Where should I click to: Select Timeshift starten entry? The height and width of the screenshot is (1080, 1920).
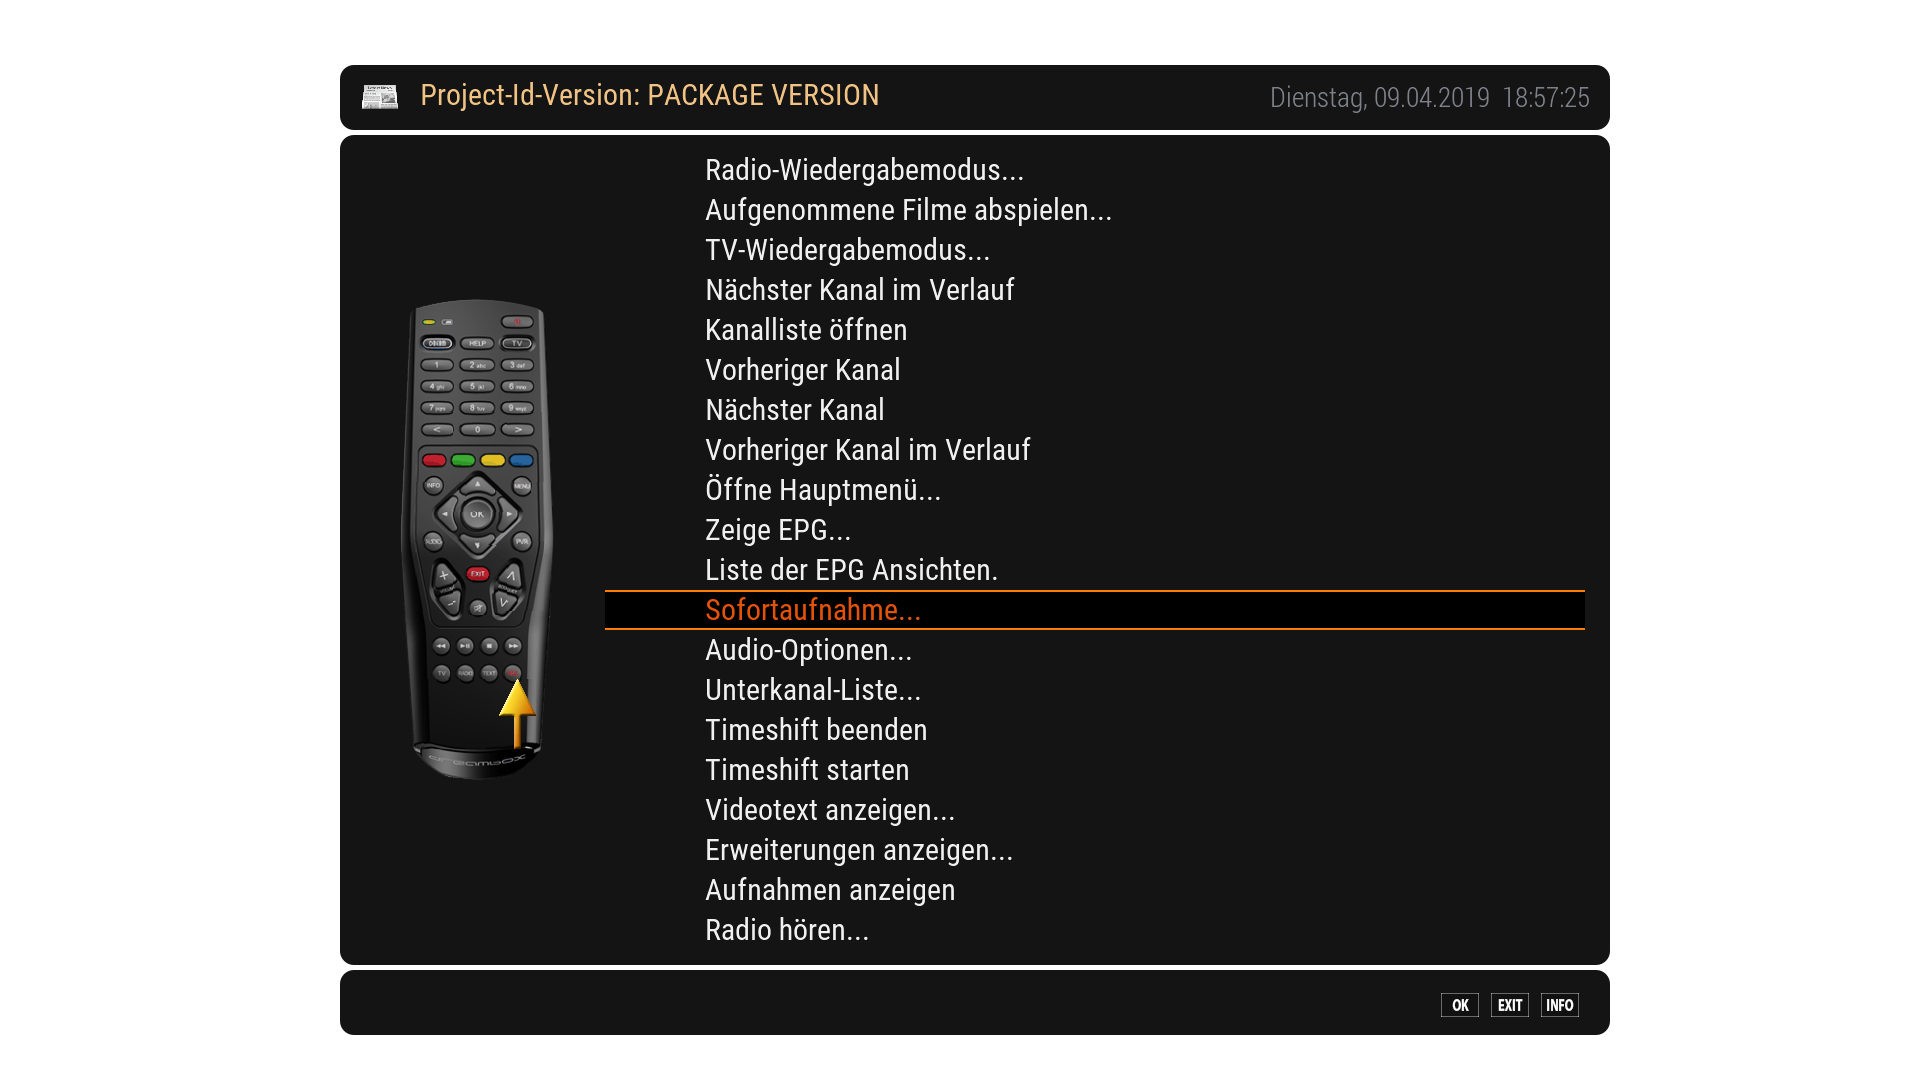click(807, 770)
